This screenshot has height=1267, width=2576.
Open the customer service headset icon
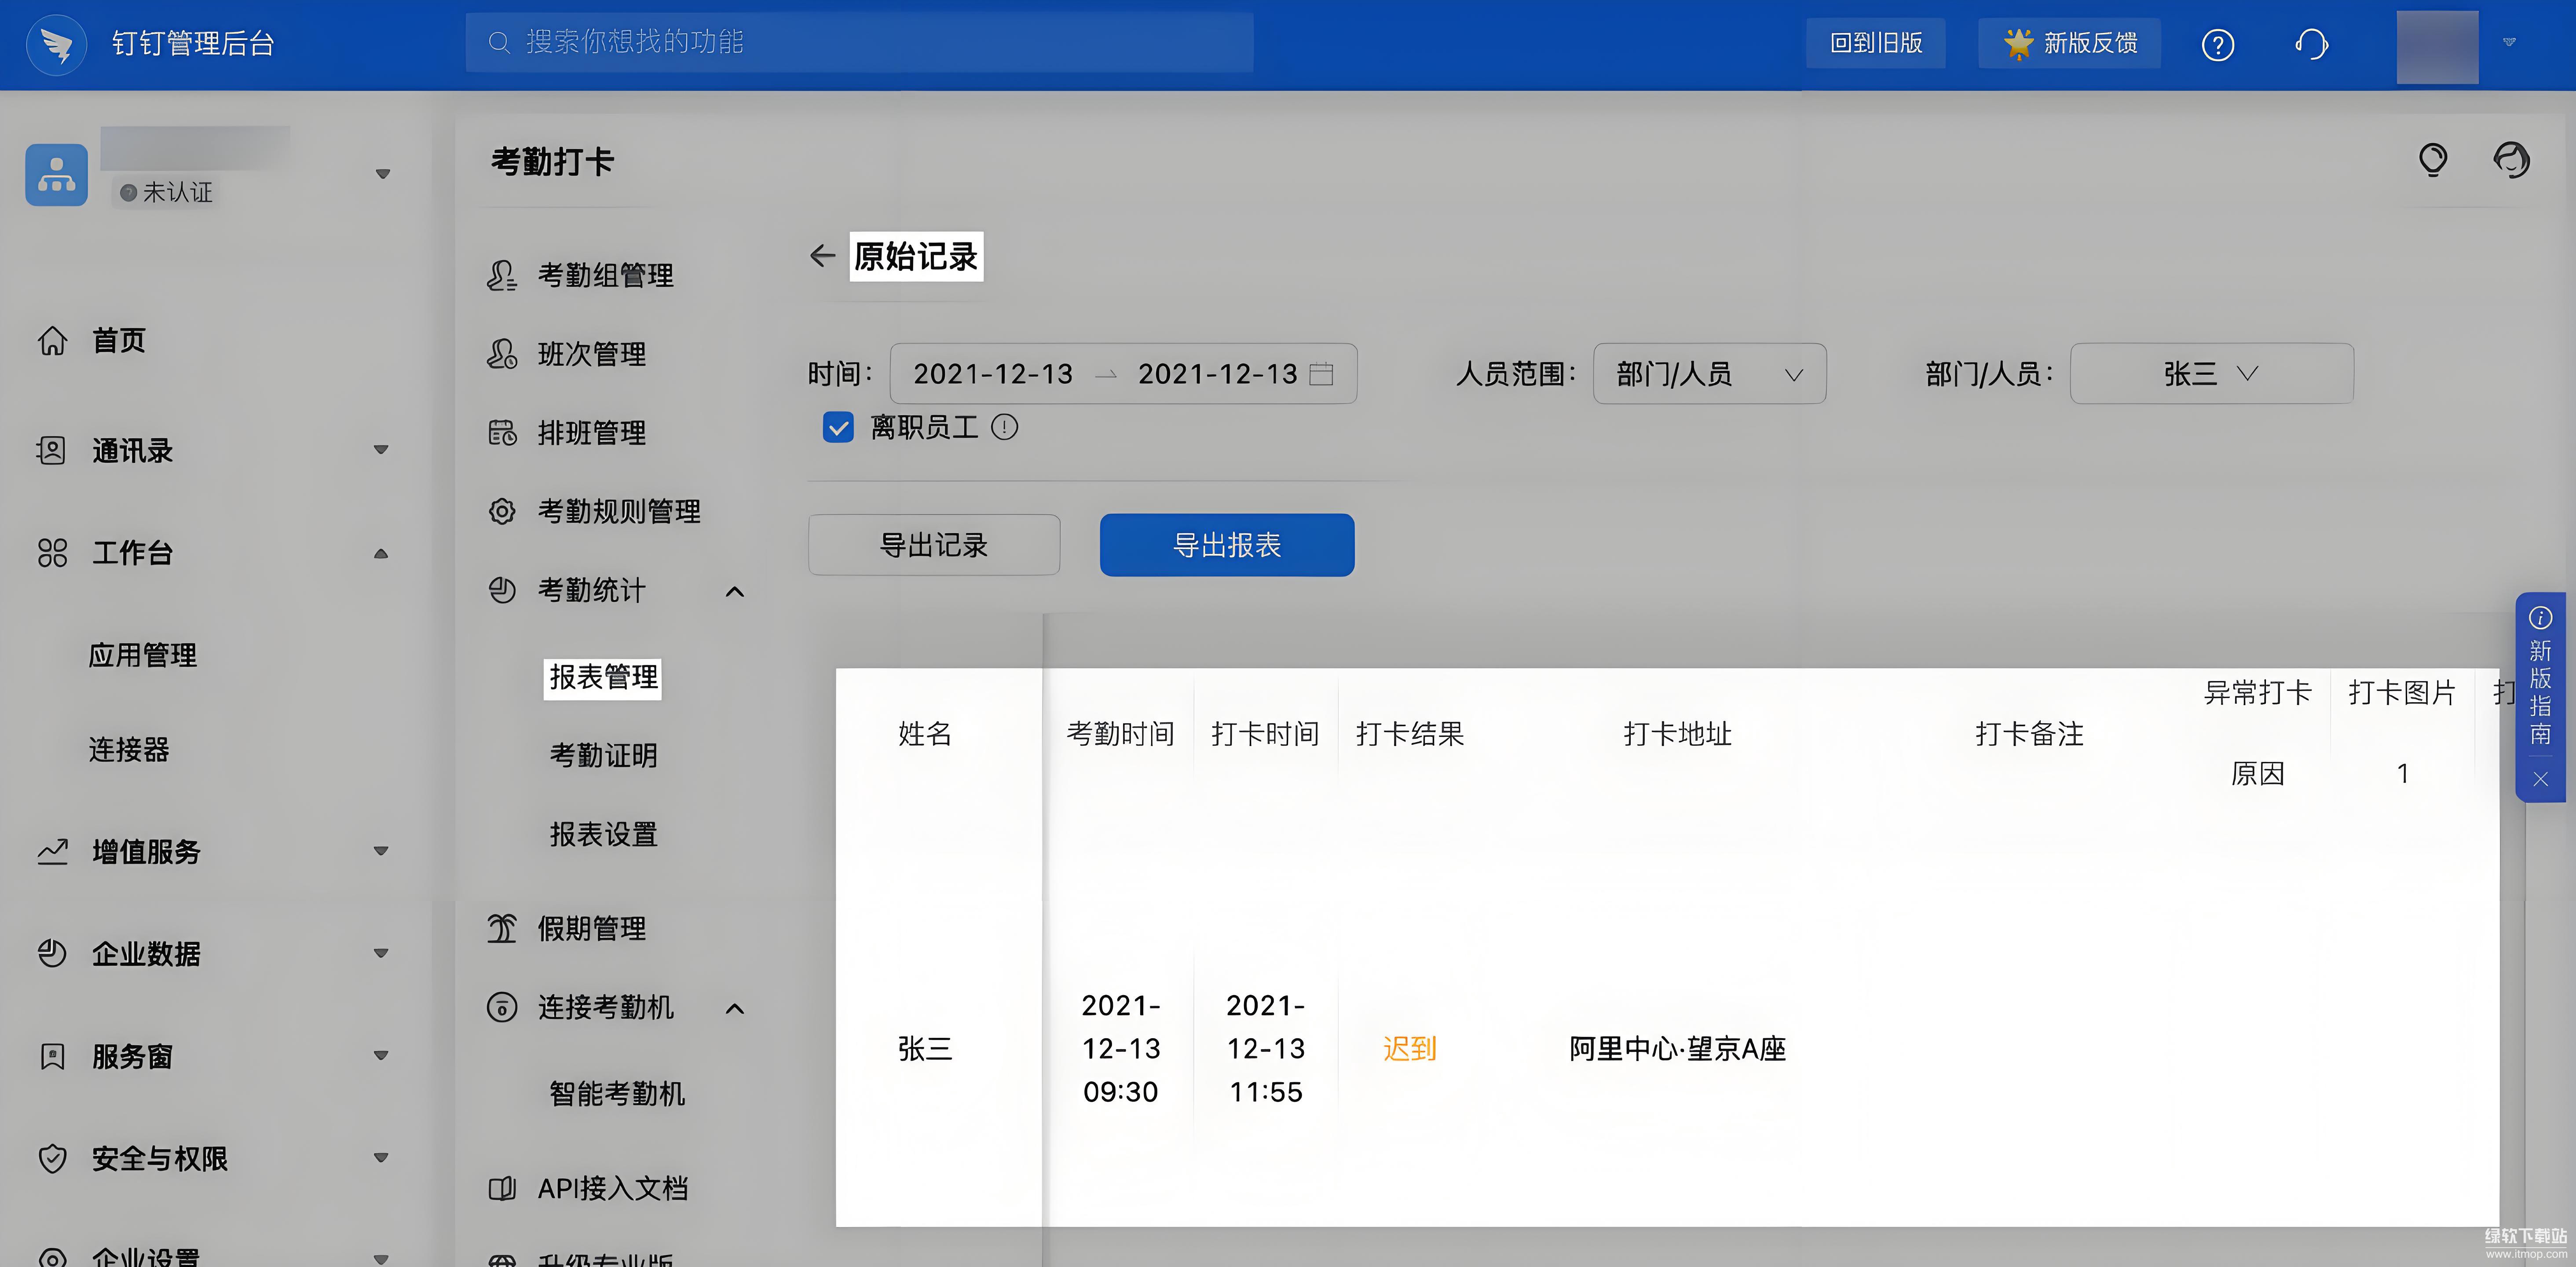click(2311, 45)
